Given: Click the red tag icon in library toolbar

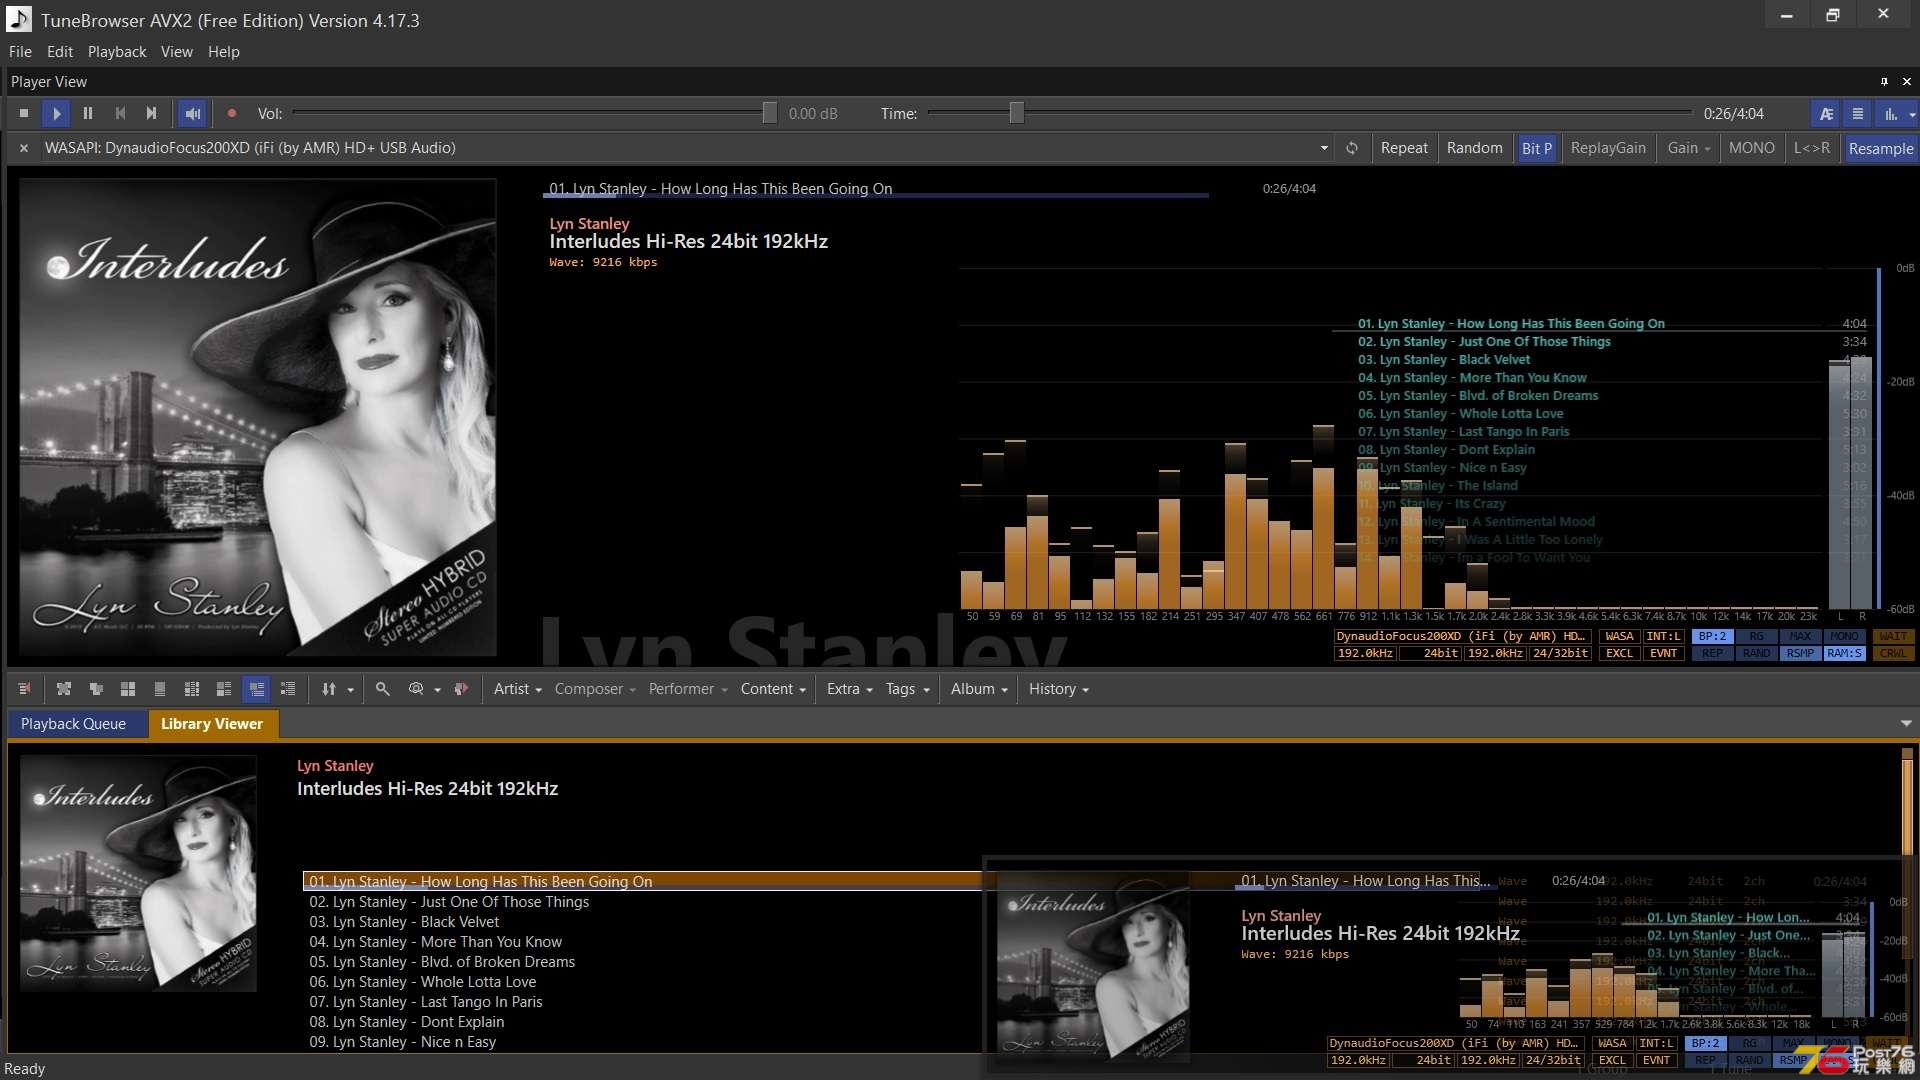Looking at the screenshot, I should coord(461,689).
